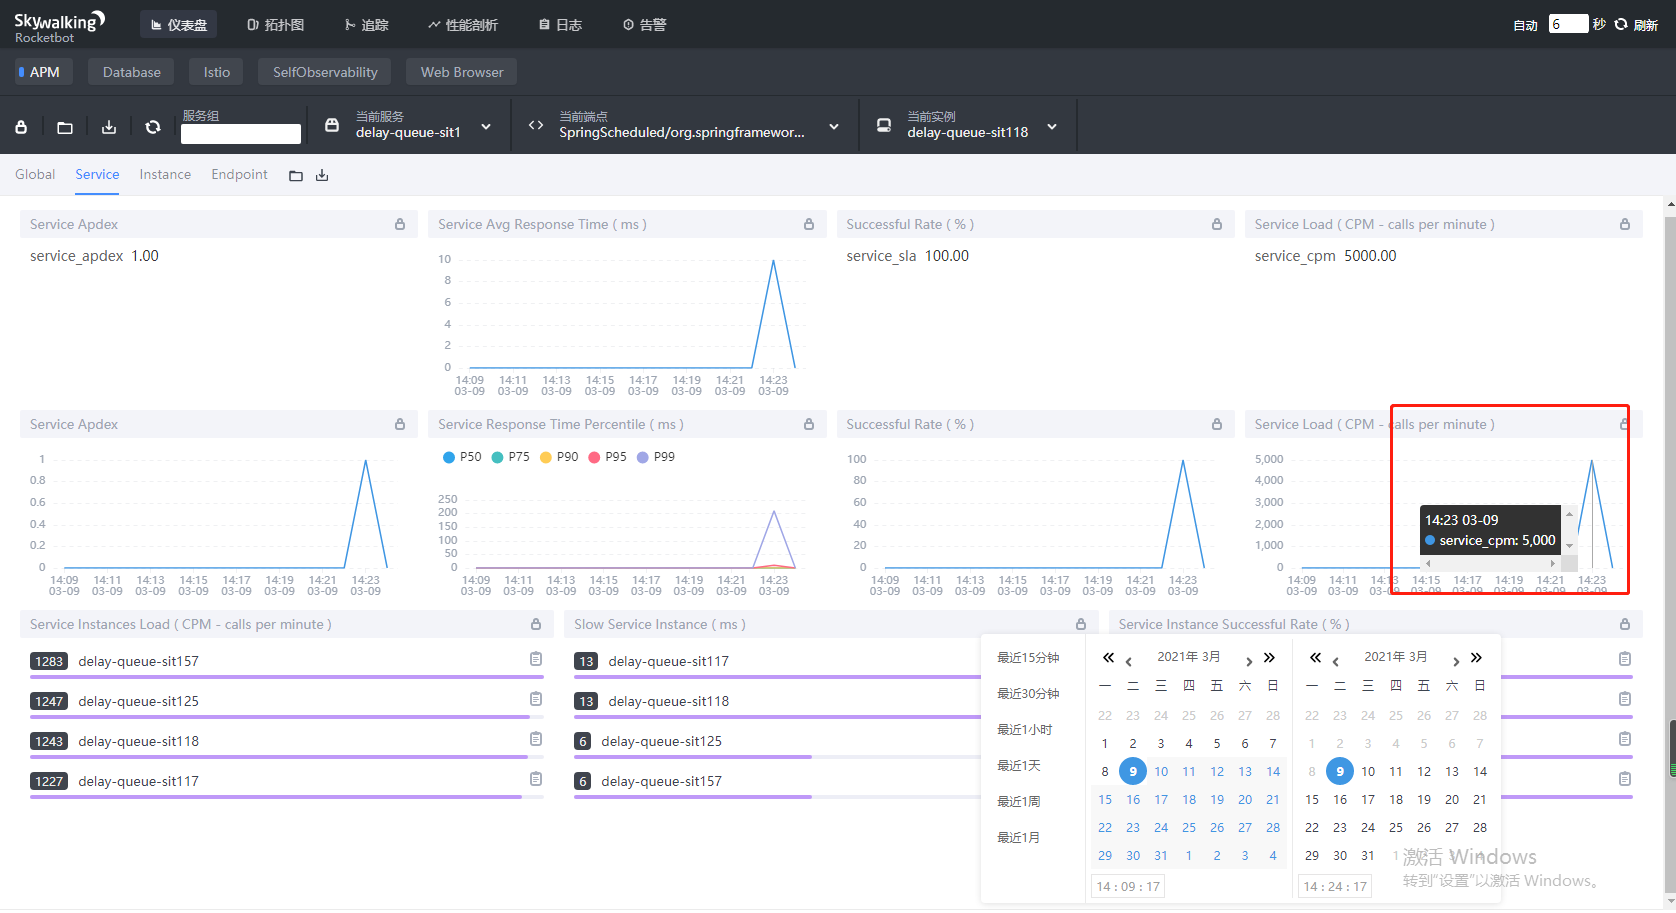Viewport: 1676px width, 913px height.
Task: Click the lock icon on Service Avg Response Time panel
Action: click(x=808, y=224)
